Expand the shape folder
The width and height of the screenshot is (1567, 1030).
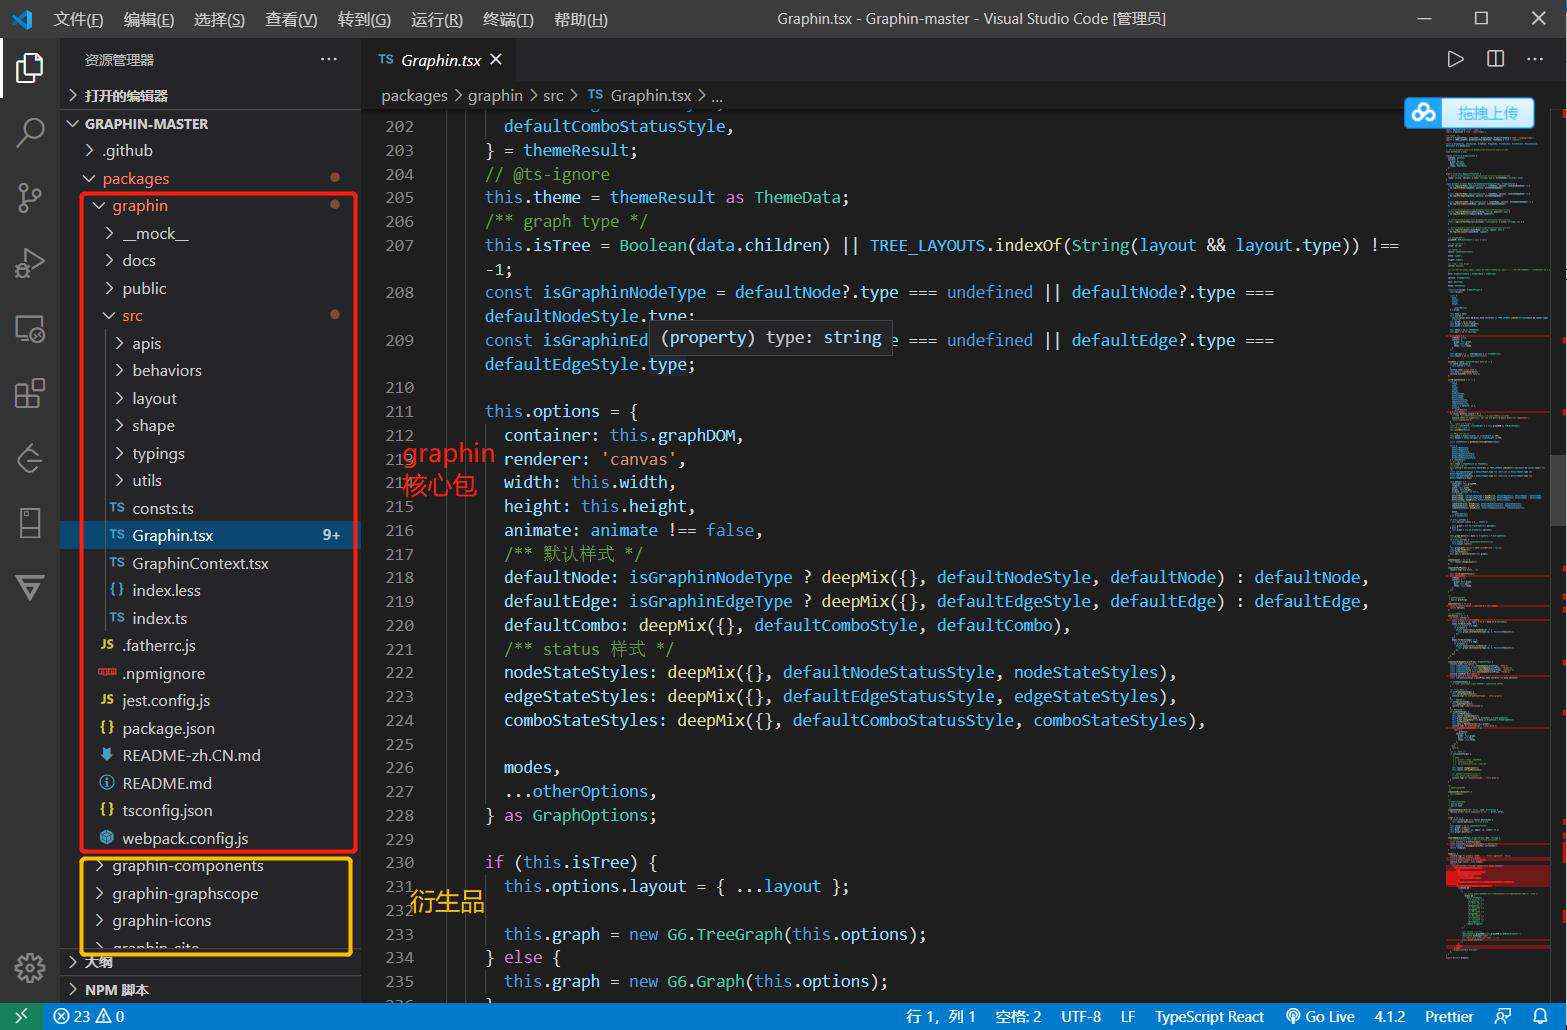(210, 425)
